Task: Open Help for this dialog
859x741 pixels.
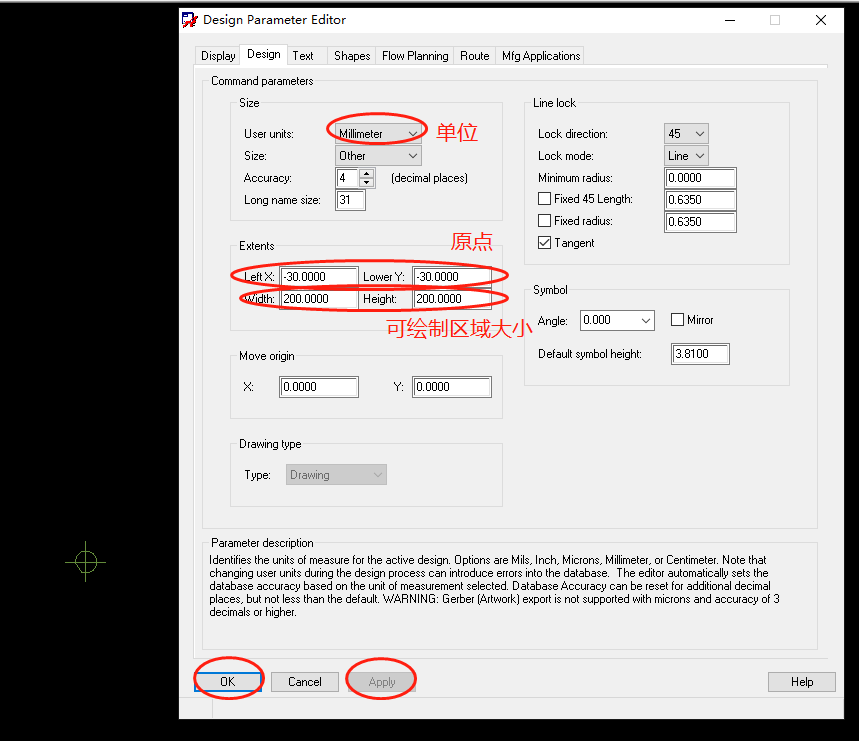Action: pyautogui.click(x=801, y=682)
